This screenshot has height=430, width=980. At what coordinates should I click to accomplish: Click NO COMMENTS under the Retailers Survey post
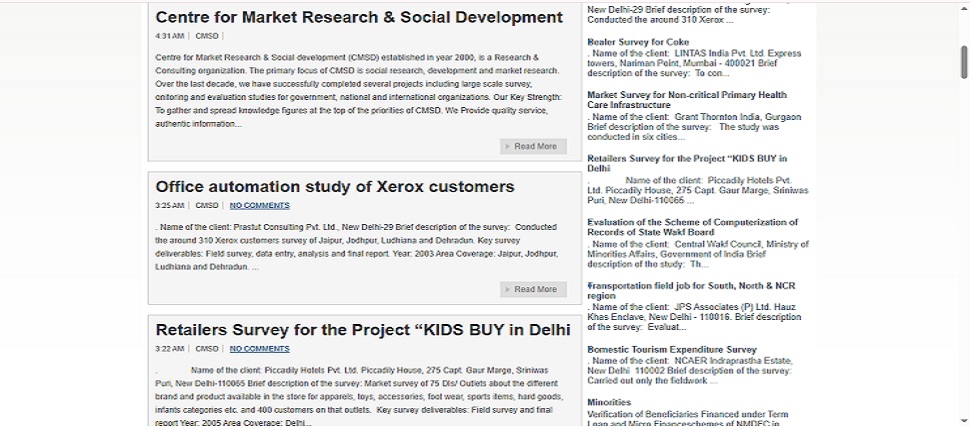point(259,349)
